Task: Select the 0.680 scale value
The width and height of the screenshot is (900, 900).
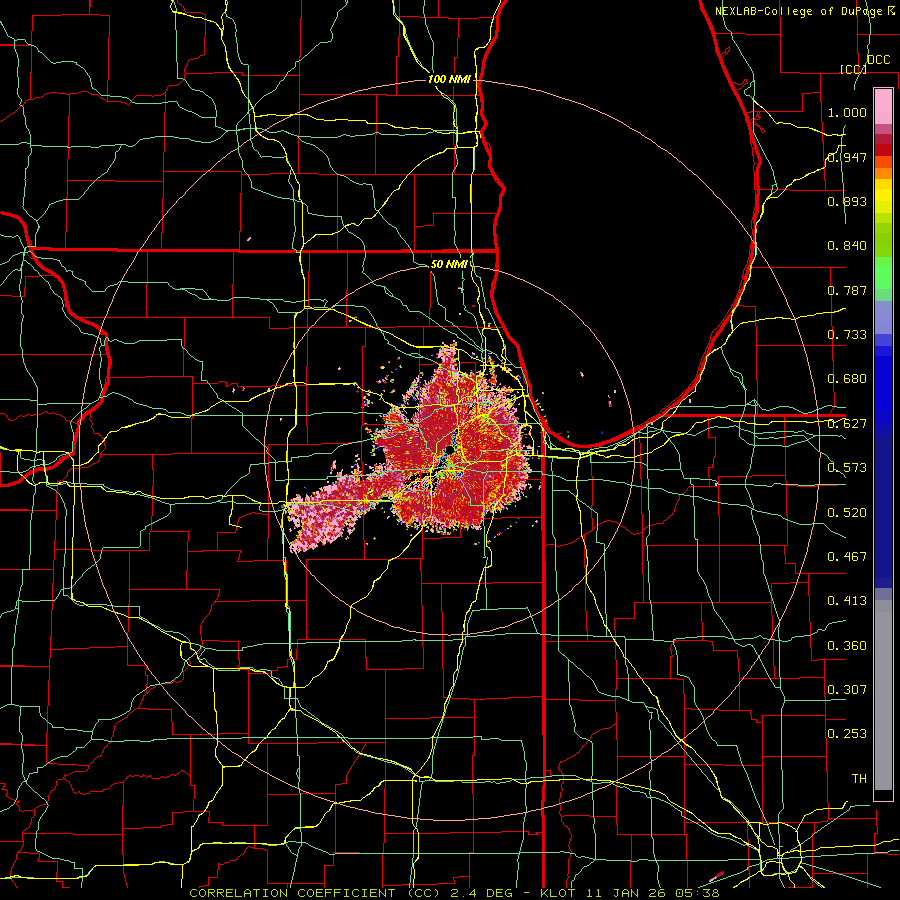Action: (x=847, y=379)
